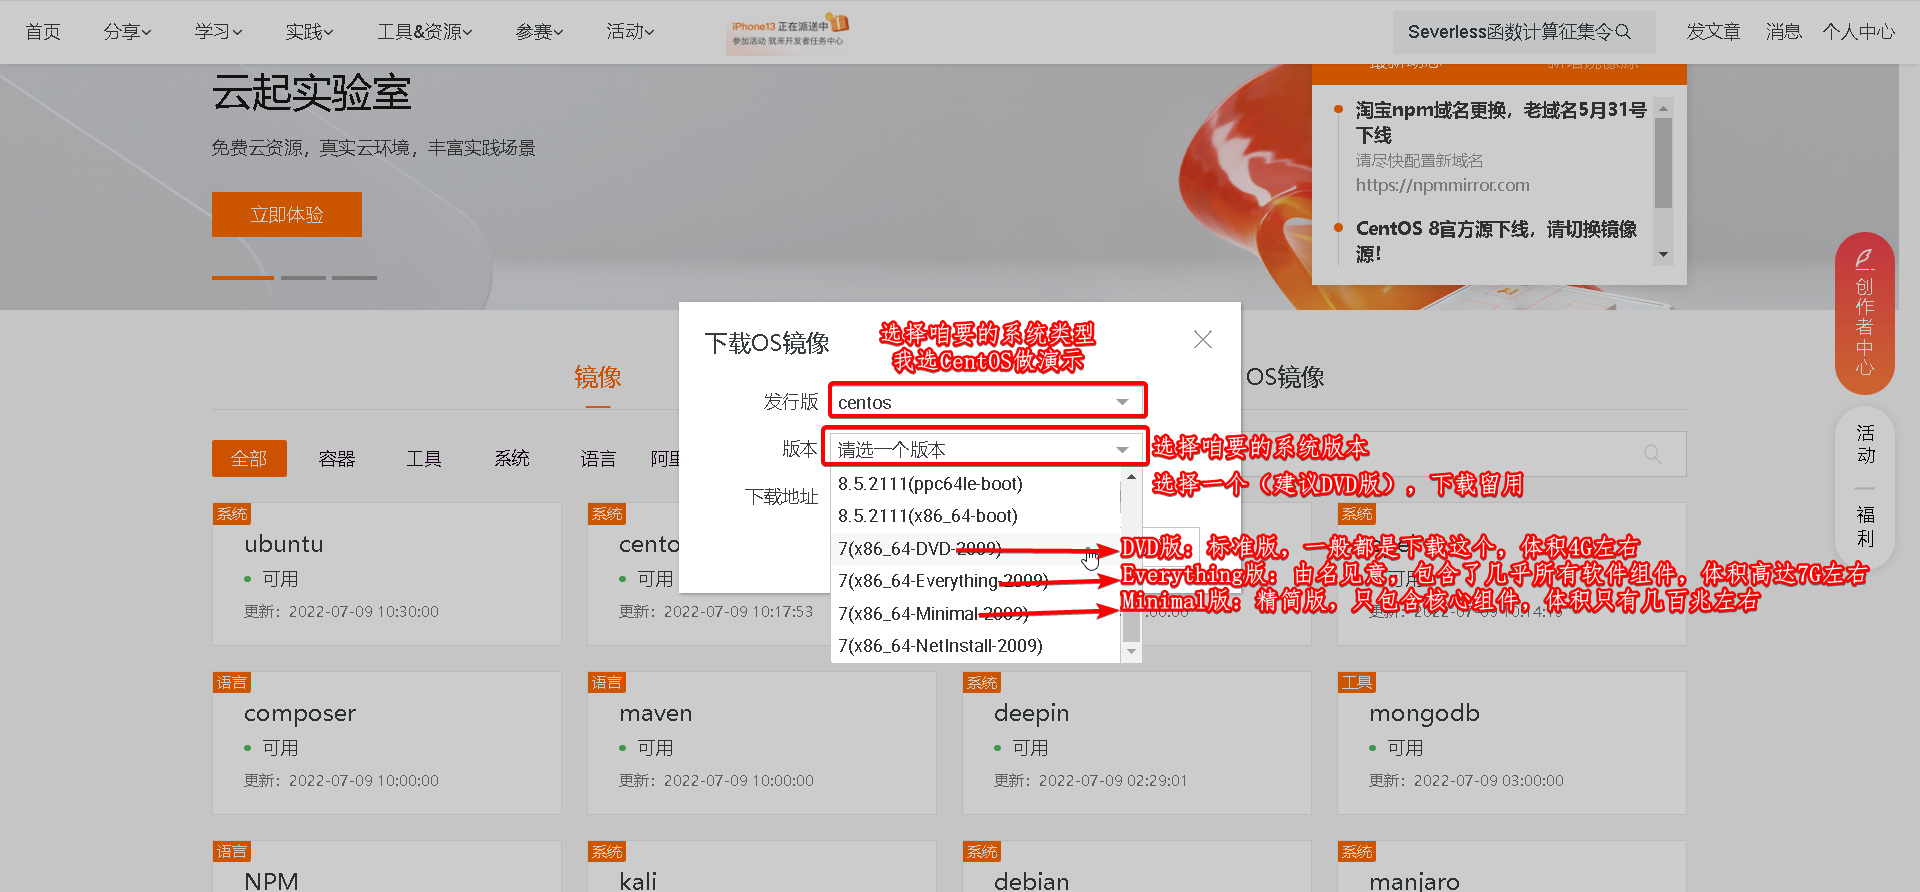Image resolution: width=1920 pixels, height=892 pixels.
Task: Open the ubuntu mirror card
Action: 387,574
